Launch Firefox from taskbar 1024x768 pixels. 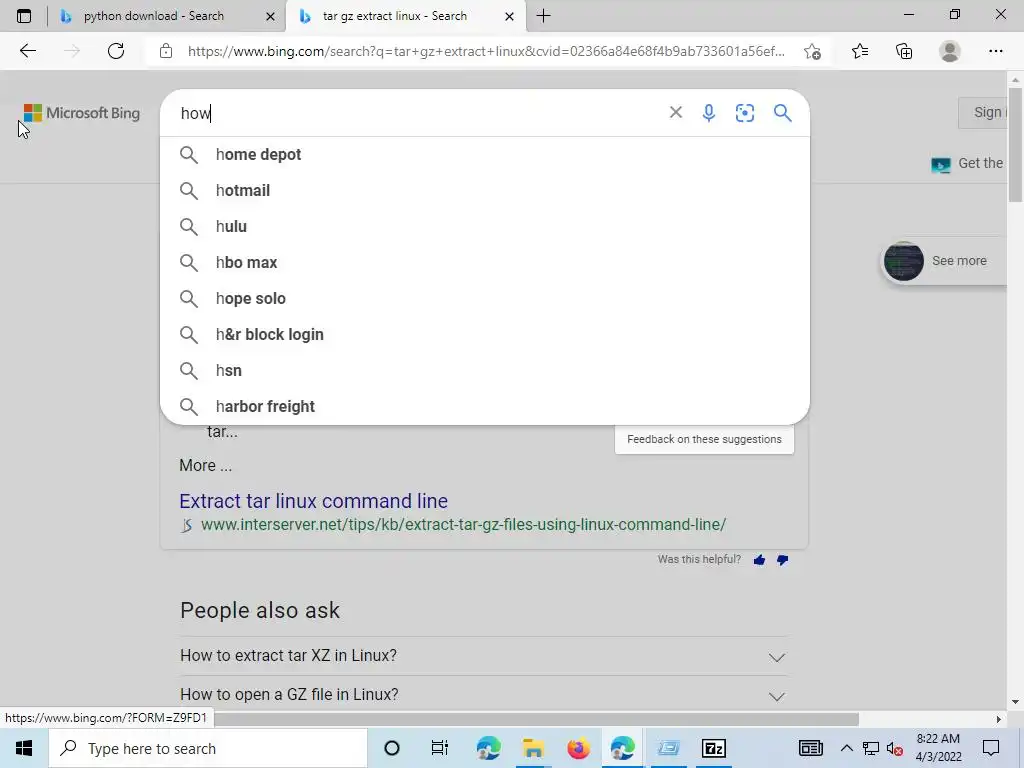click(x=578, y=748)
